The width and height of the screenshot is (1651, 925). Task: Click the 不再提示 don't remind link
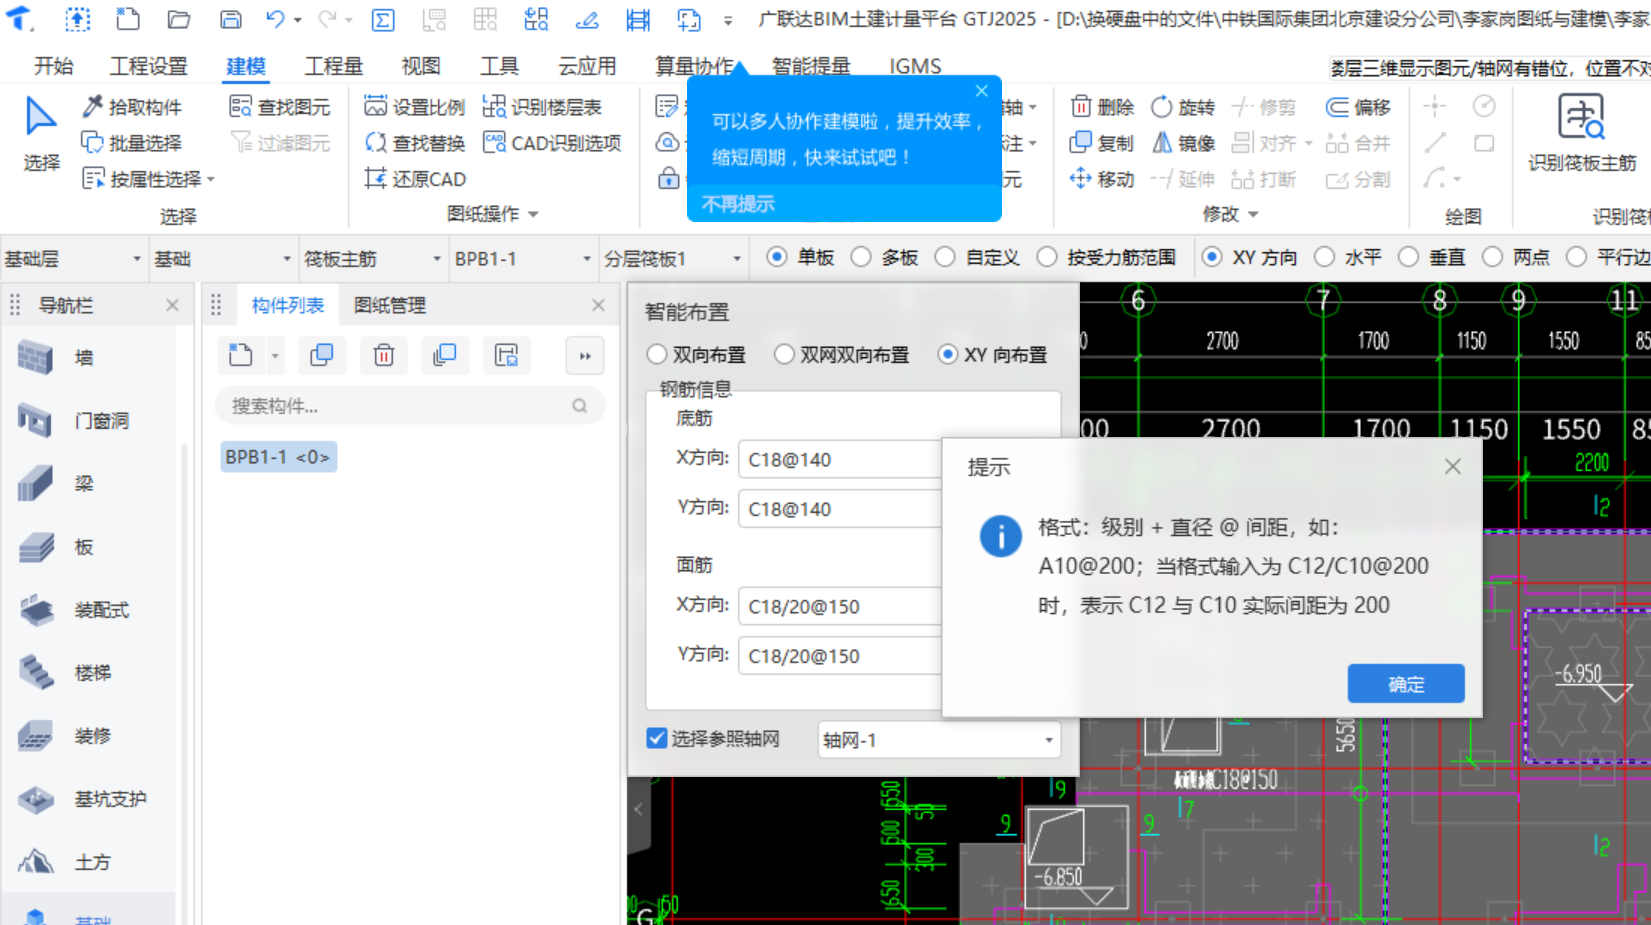point(738,204)
